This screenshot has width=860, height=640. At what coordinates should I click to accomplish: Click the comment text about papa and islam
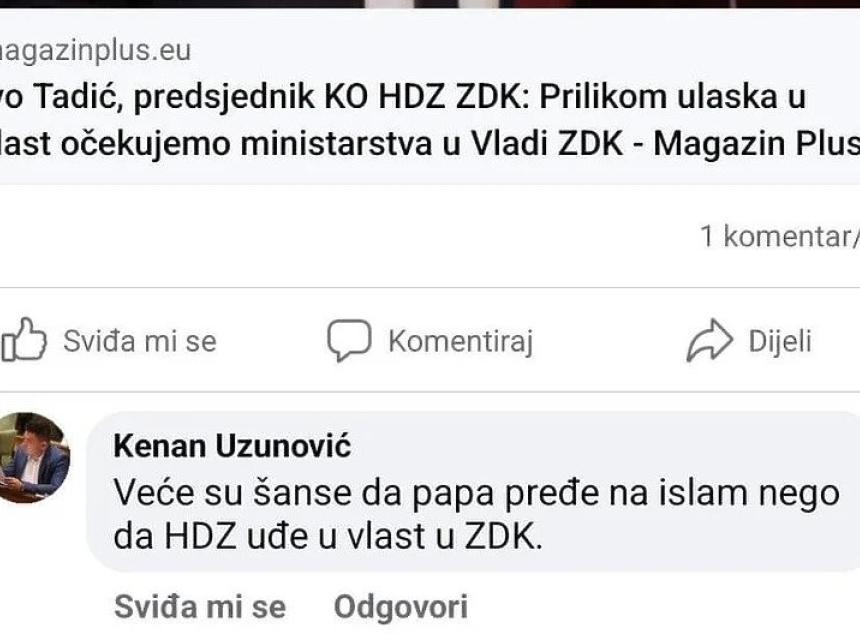(475, 492)
